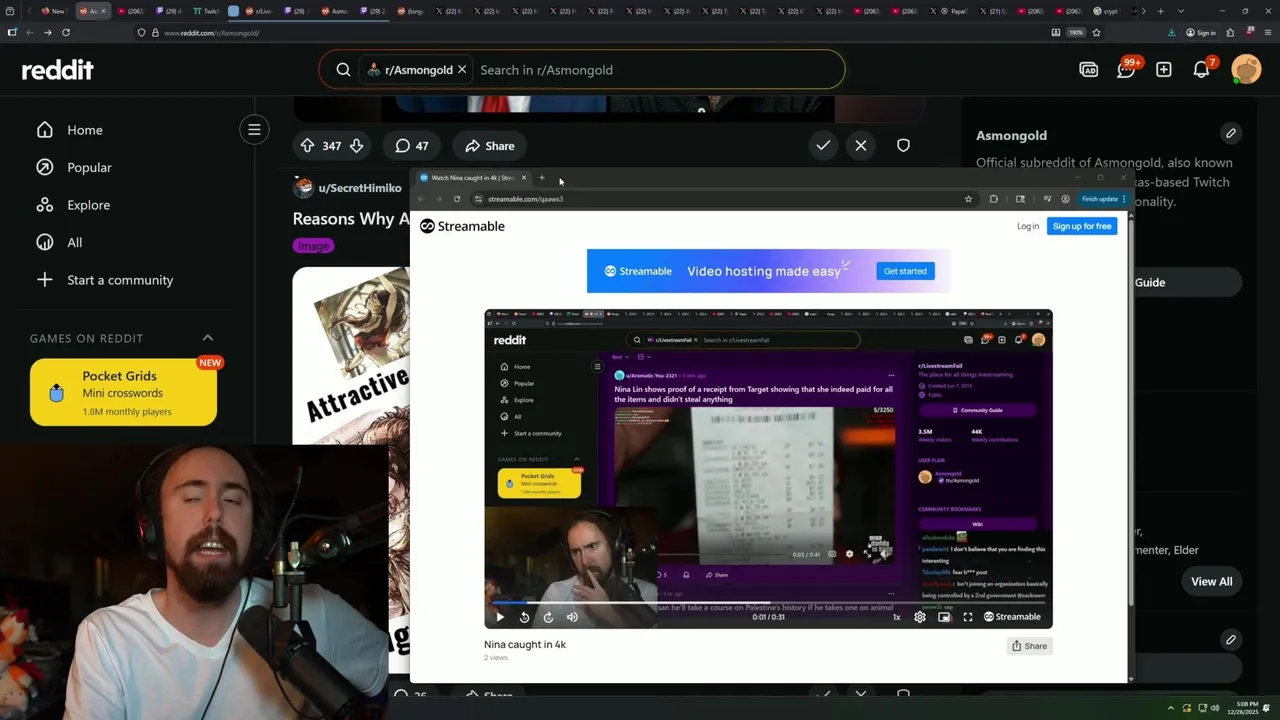Edit the Asmongold community description
Viewport: 1280px width, 720px height.
(x=1231, y=133)
